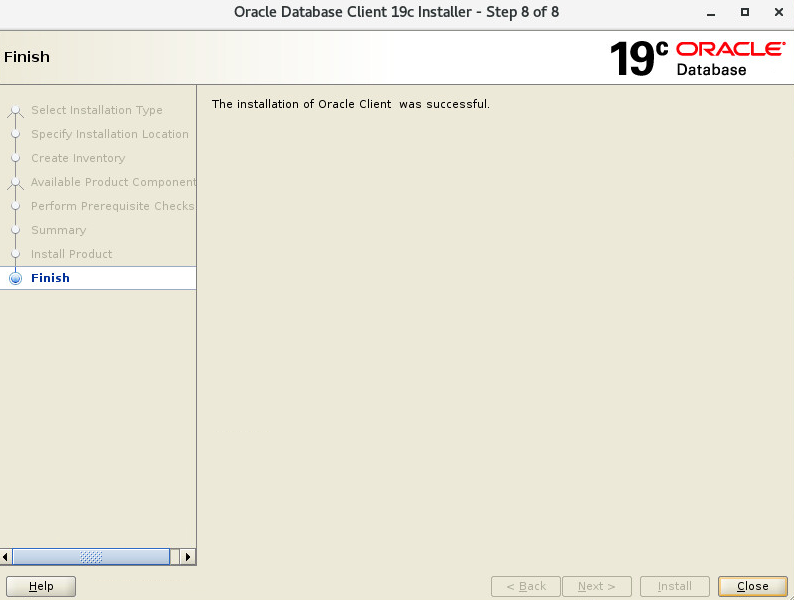Select the Specify Installation Location step
Screen dimensions: 794x600
110,134
